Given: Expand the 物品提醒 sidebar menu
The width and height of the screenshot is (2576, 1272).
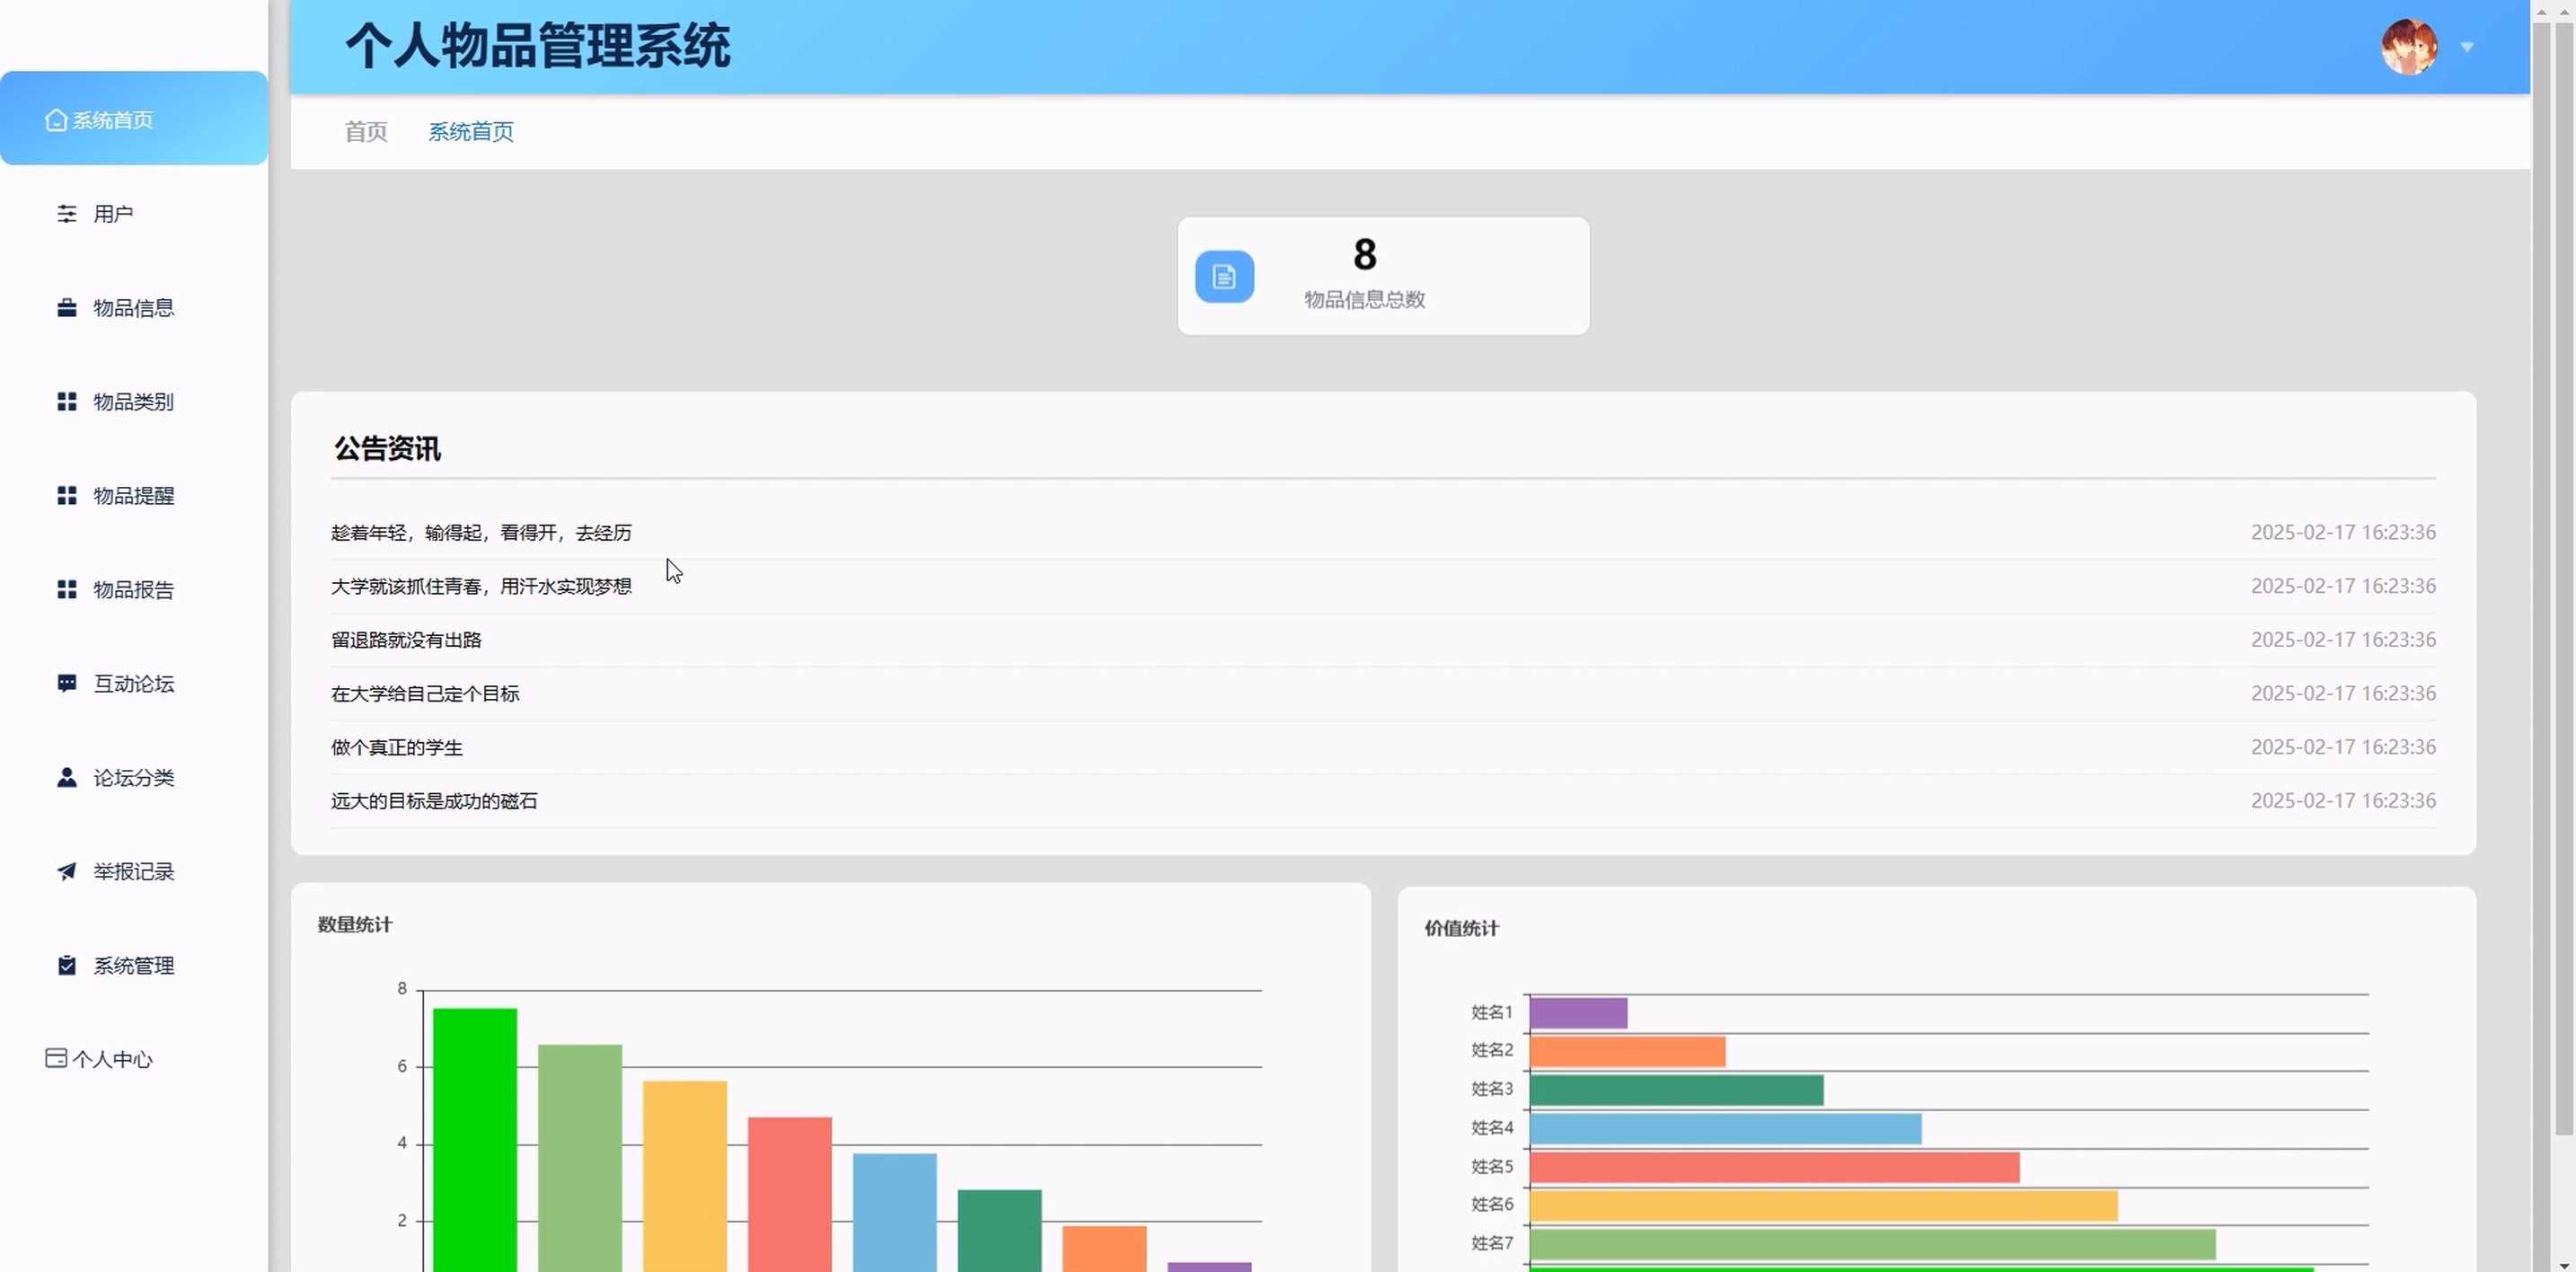Looking at the screenshot, I should (133, 496).
